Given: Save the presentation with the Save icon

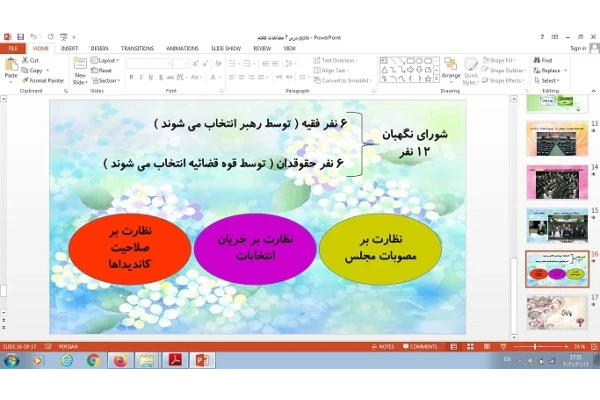Looking at the screenshot, I should 20,37.
